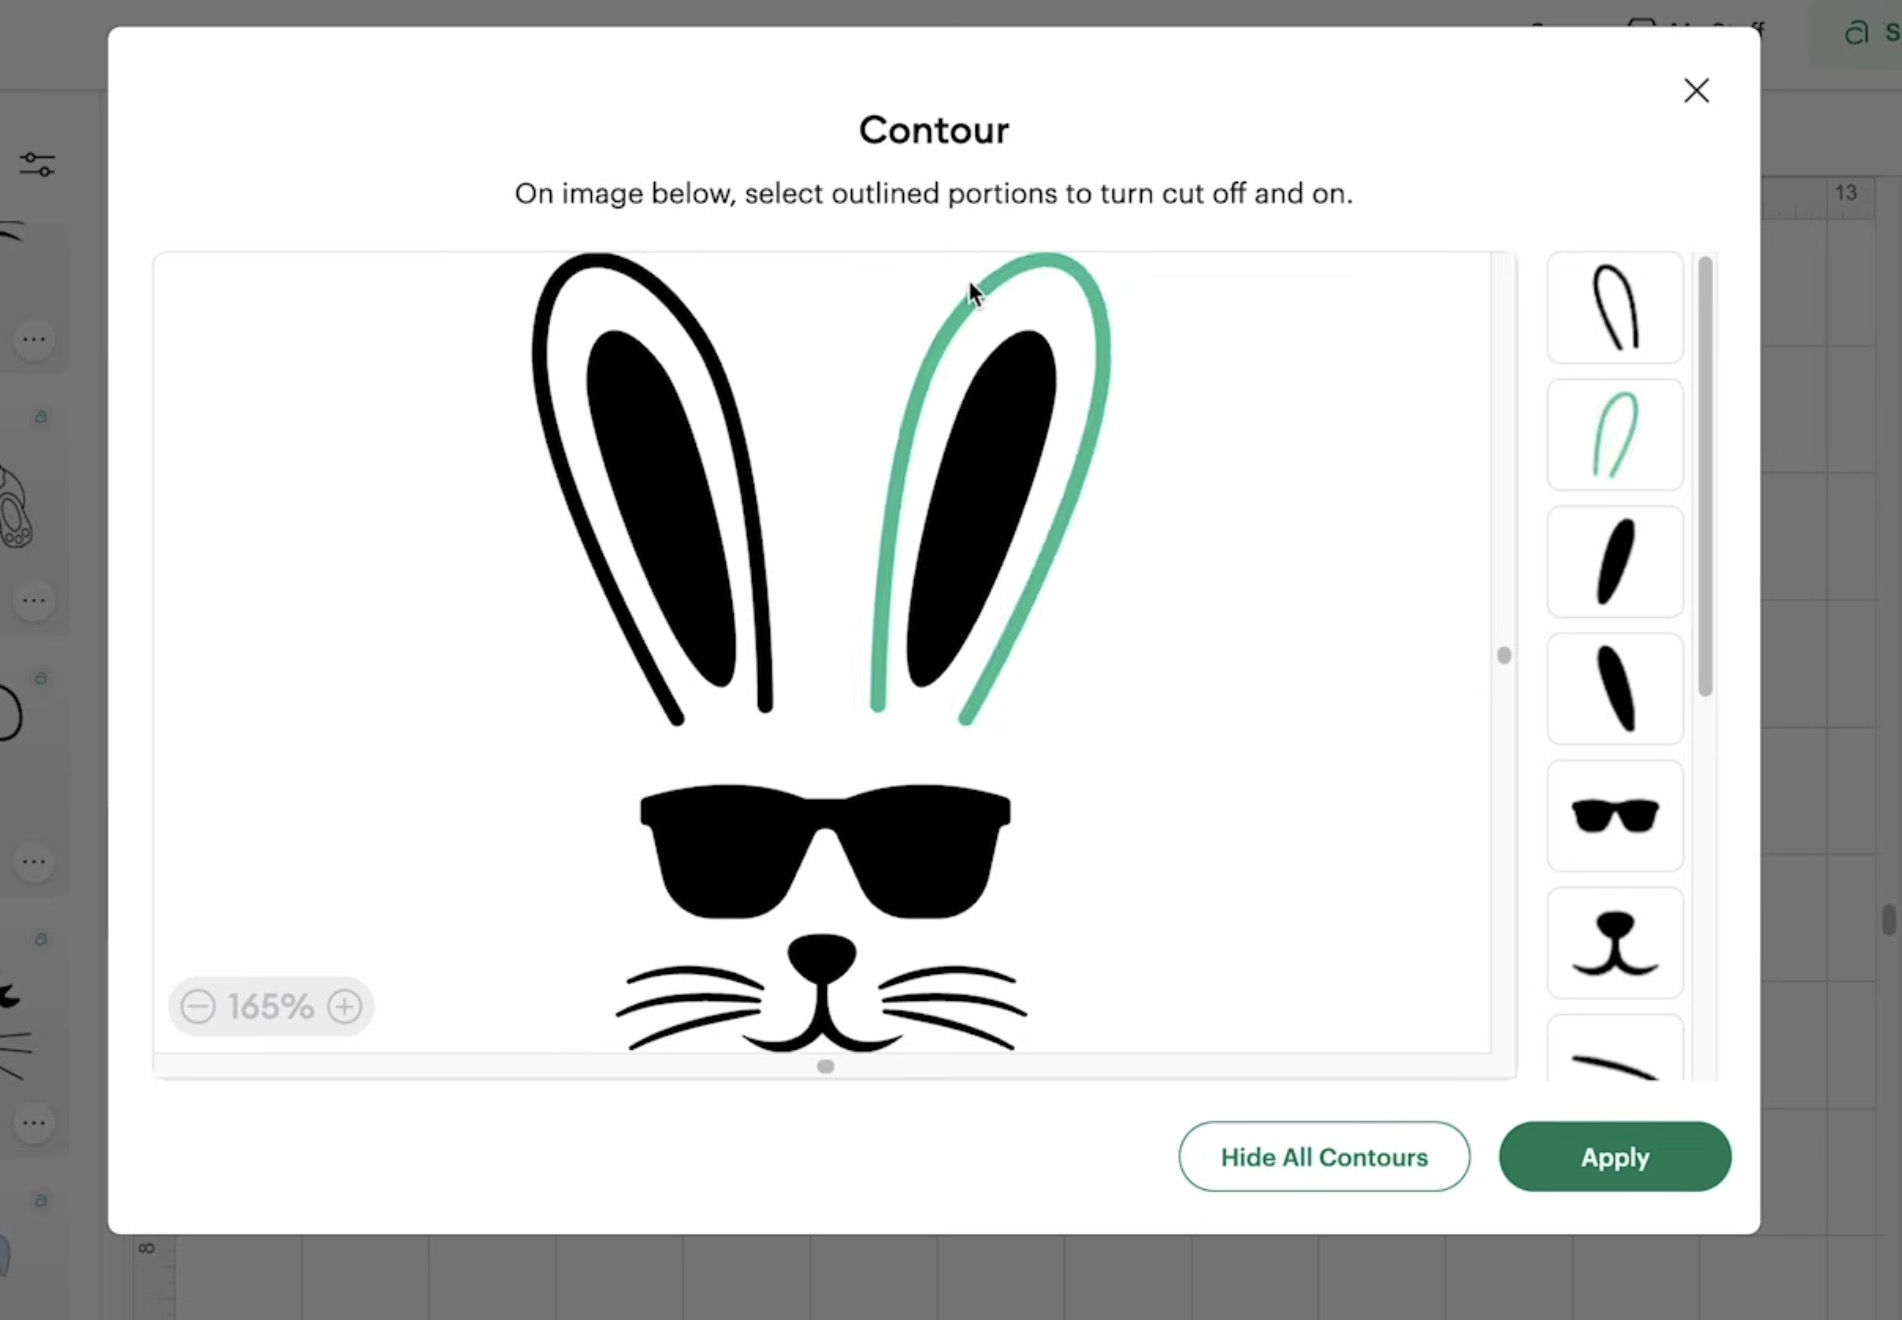Toggle the top ear-outline contour thumbnail
Viewport: 1902px width, 1320px height.
[x=1613, y=308]
